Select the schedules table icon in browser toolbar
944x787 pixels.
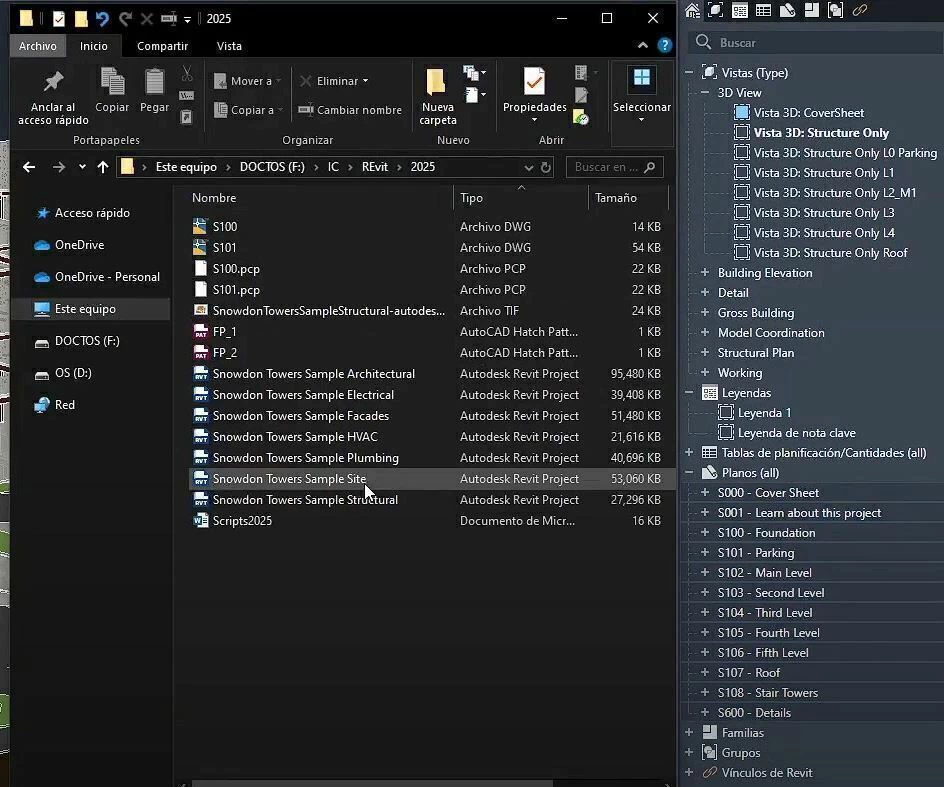[x=763, y=10]
